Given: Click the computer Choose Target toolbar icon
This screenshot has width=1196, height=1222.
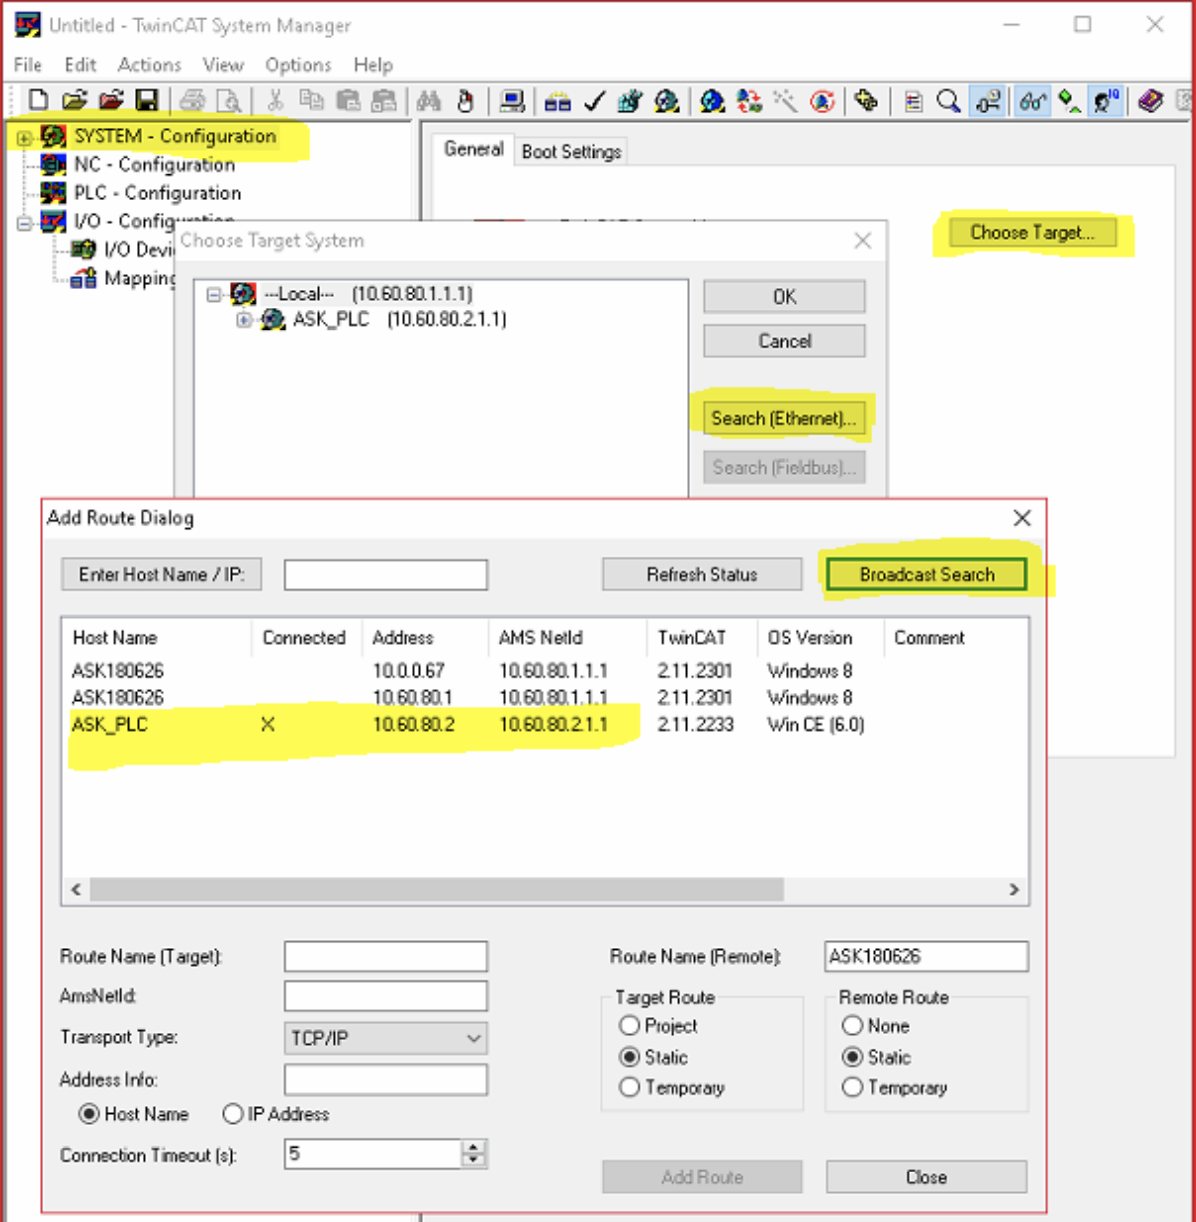Looking at the screenshot, I should pyautogui.click(x=512, y=101).
